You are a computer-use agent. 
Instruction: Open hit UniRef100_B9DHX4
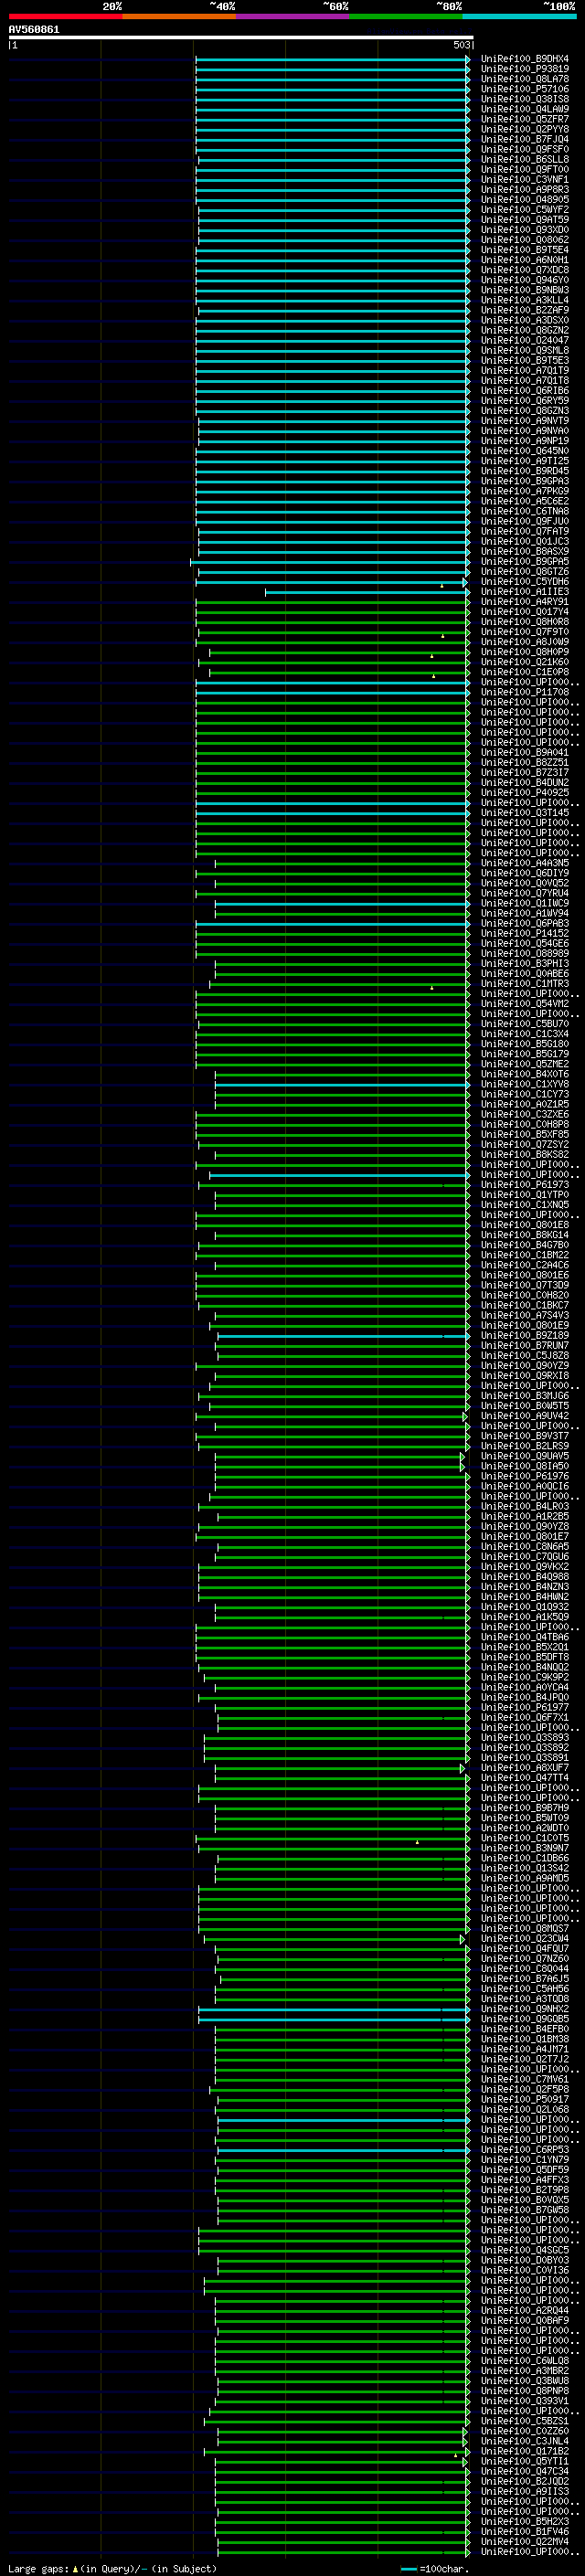pos(525,59)
